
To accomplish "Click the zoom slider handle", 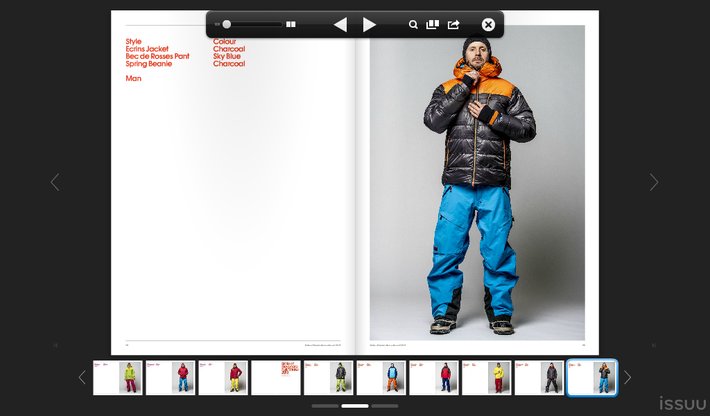I will point(227,23).
